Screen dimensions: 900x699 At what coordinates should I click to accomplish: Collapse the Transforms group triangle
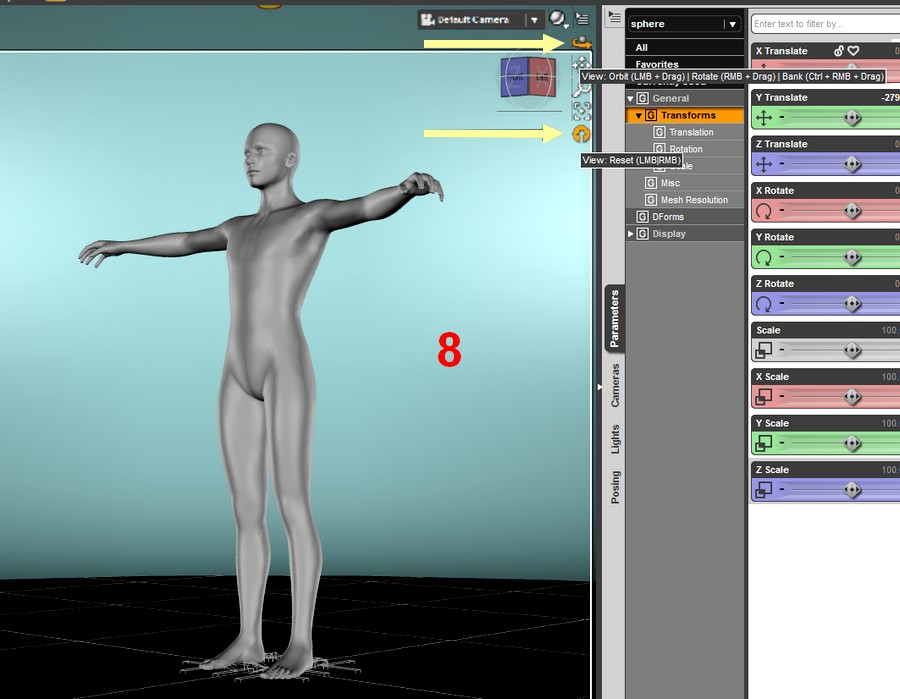pos(638,116)
